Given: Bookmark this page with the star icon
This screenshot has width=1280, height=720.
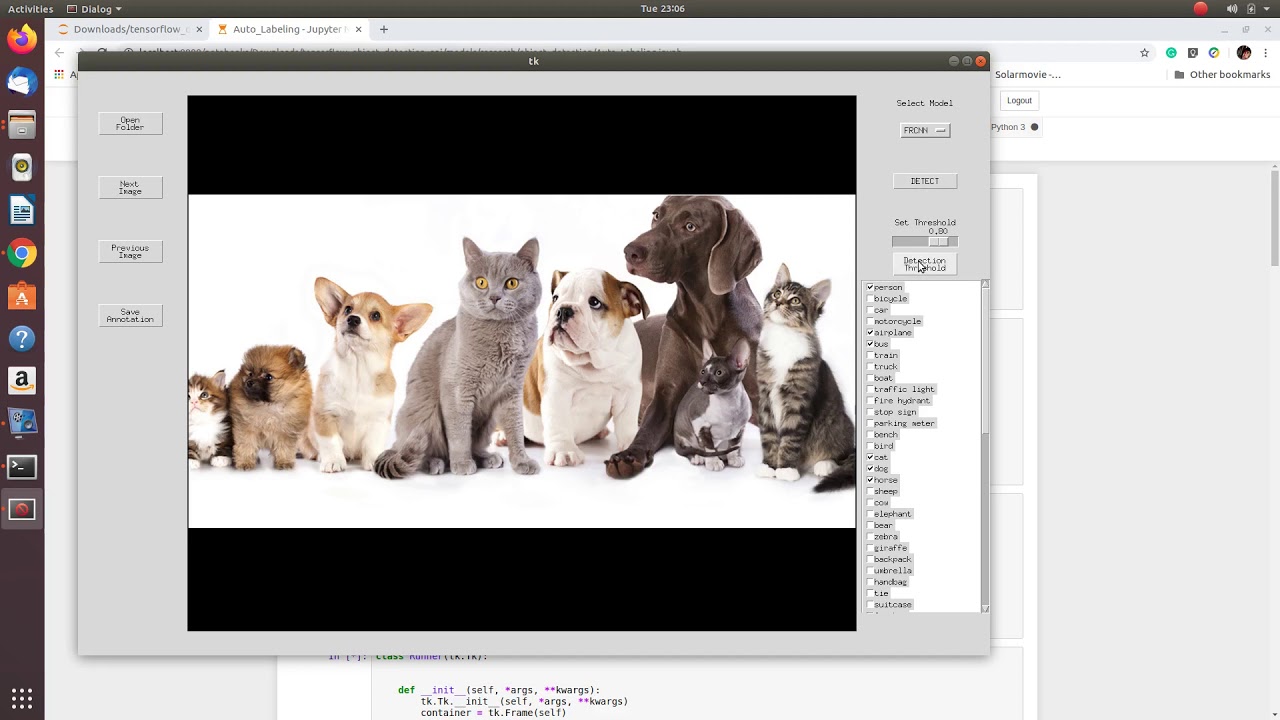Looking at the screenshot, I should click(x=1145, y=53).
